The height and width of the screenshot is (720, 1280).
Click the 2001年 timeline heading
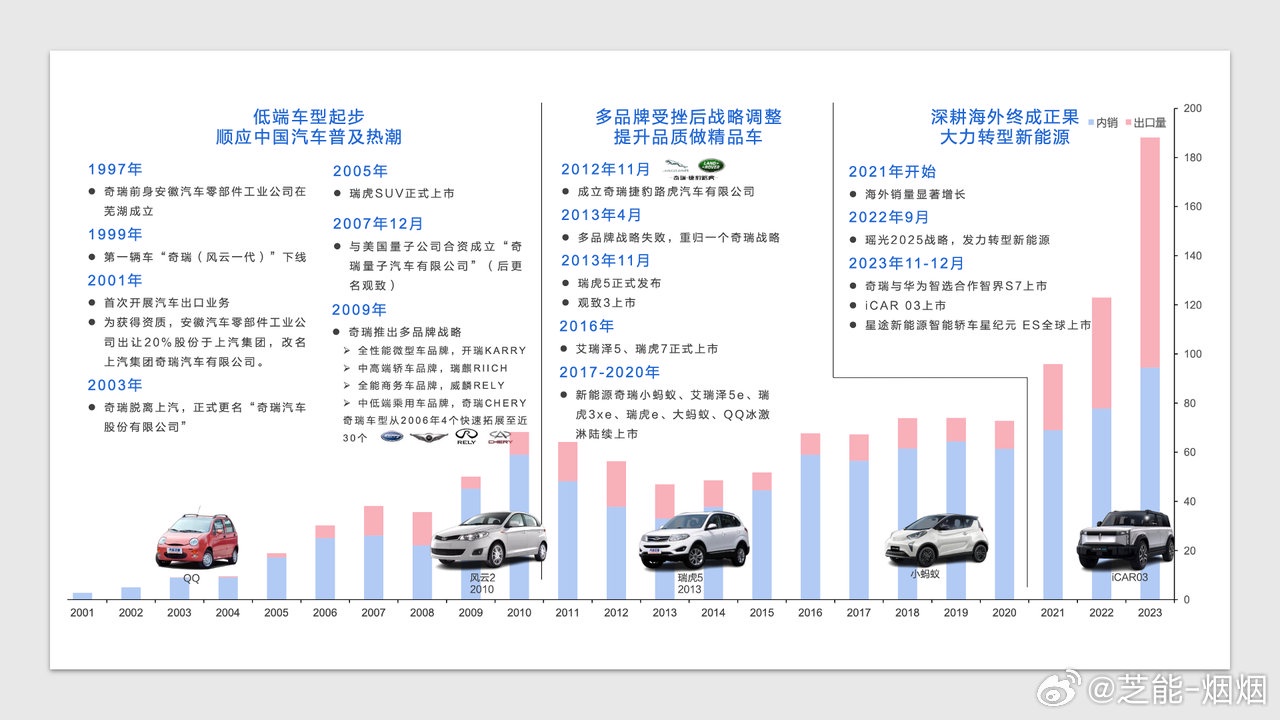[115, 280]
